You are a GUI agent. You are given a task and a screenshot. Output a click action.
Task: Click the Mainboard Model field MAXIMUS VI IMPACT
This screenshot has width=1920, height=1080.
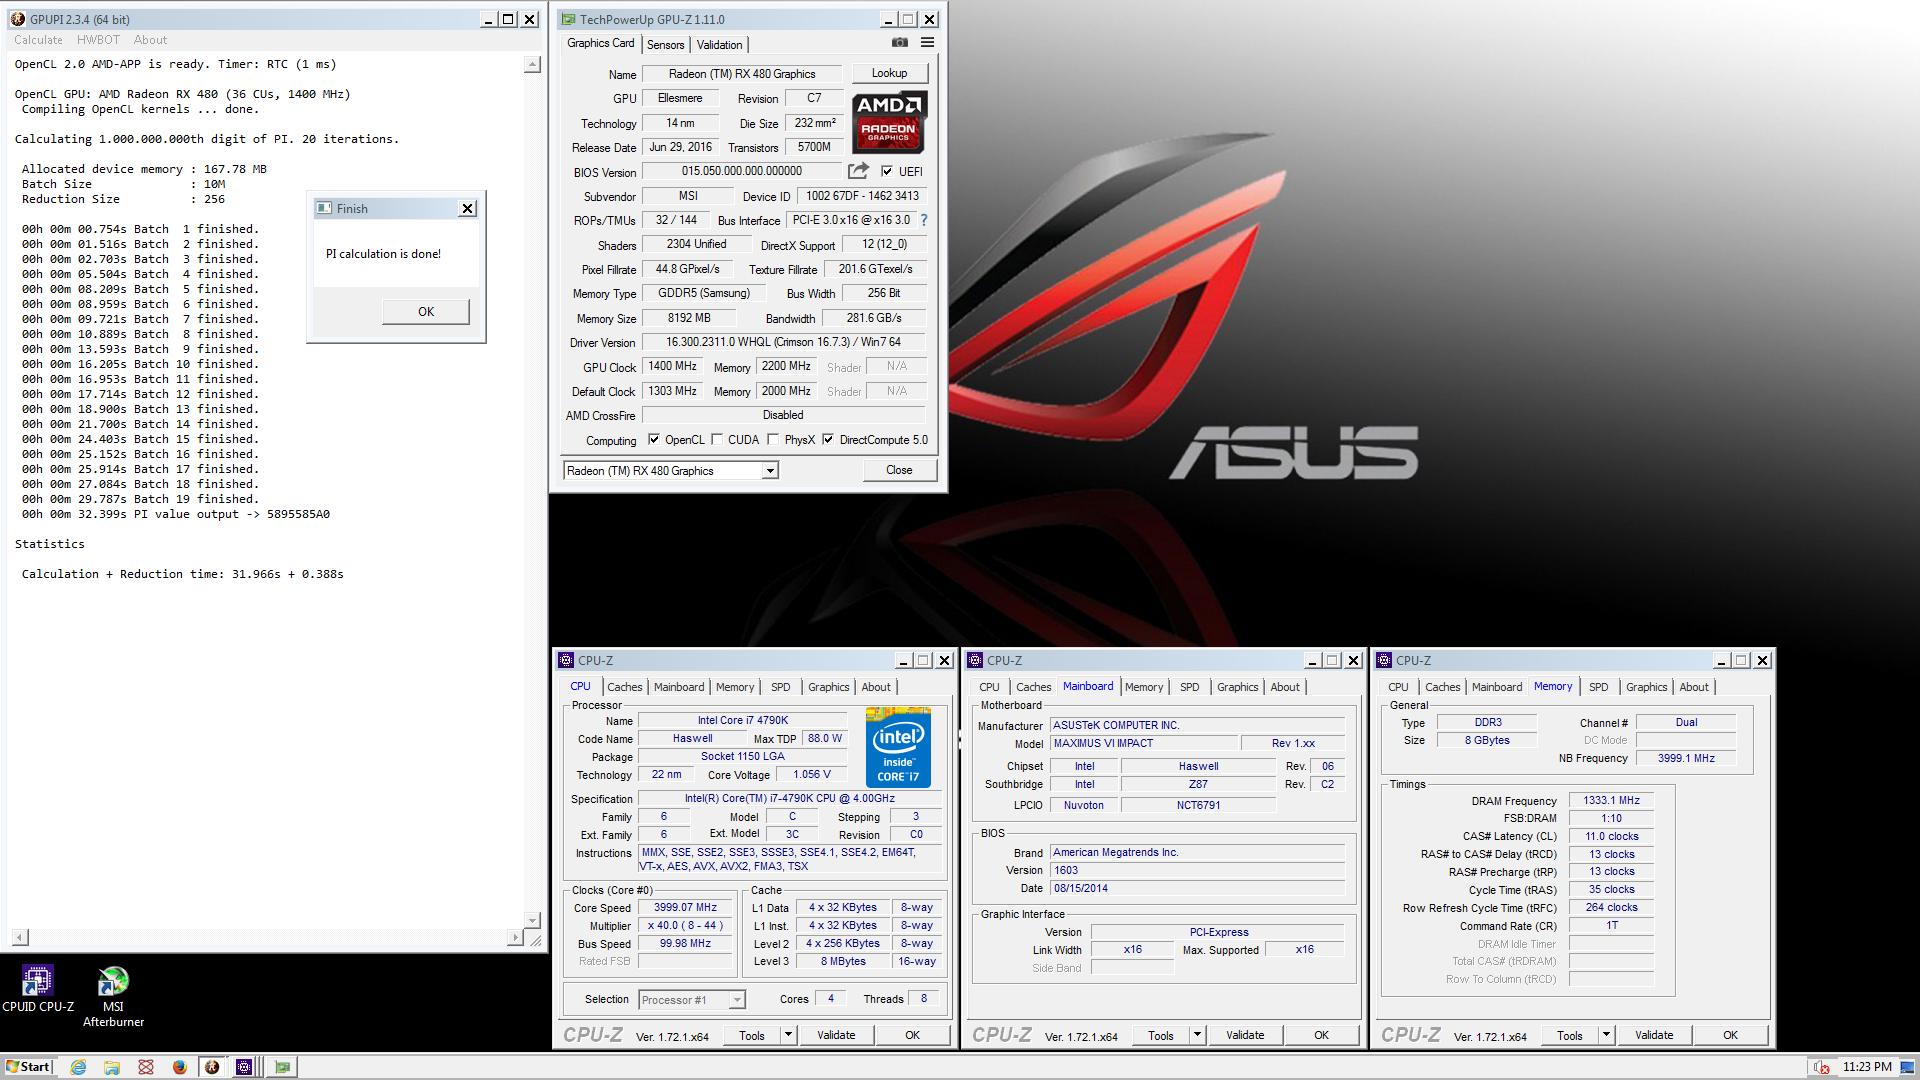(x=1143, y=743)
